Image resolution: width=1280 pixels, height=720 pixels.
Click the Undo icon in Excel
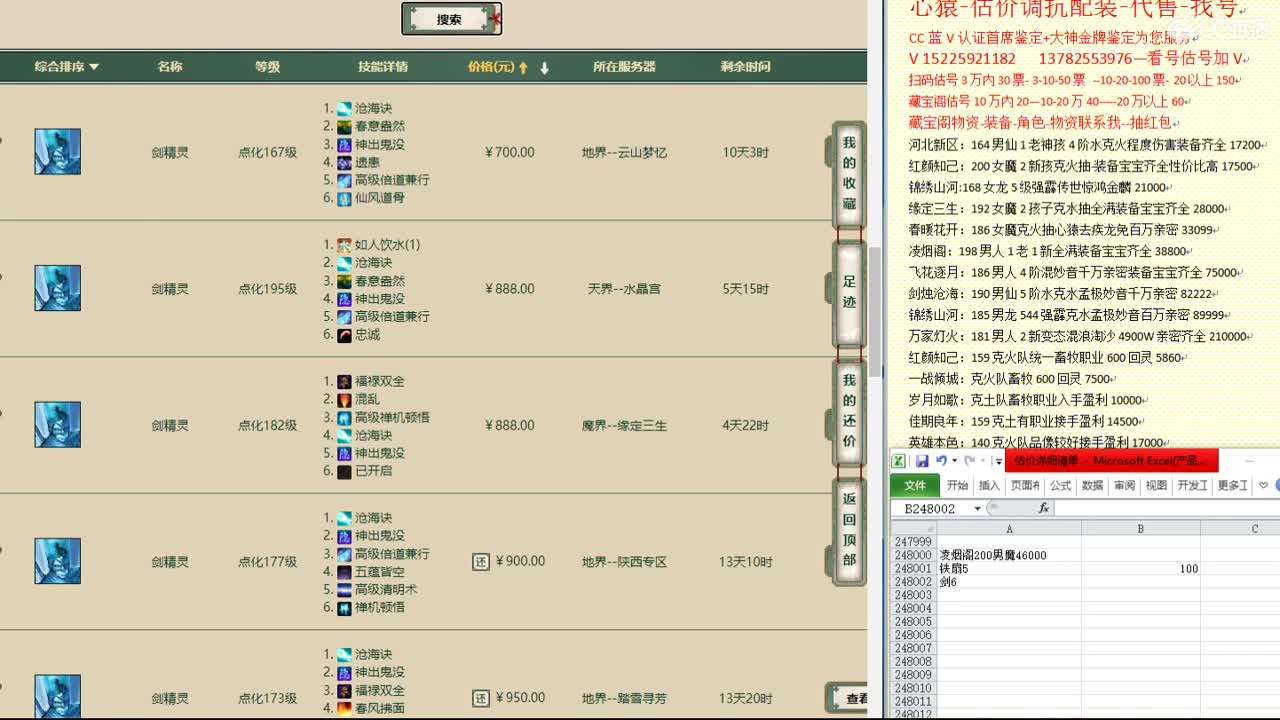[x=941, y=461]
